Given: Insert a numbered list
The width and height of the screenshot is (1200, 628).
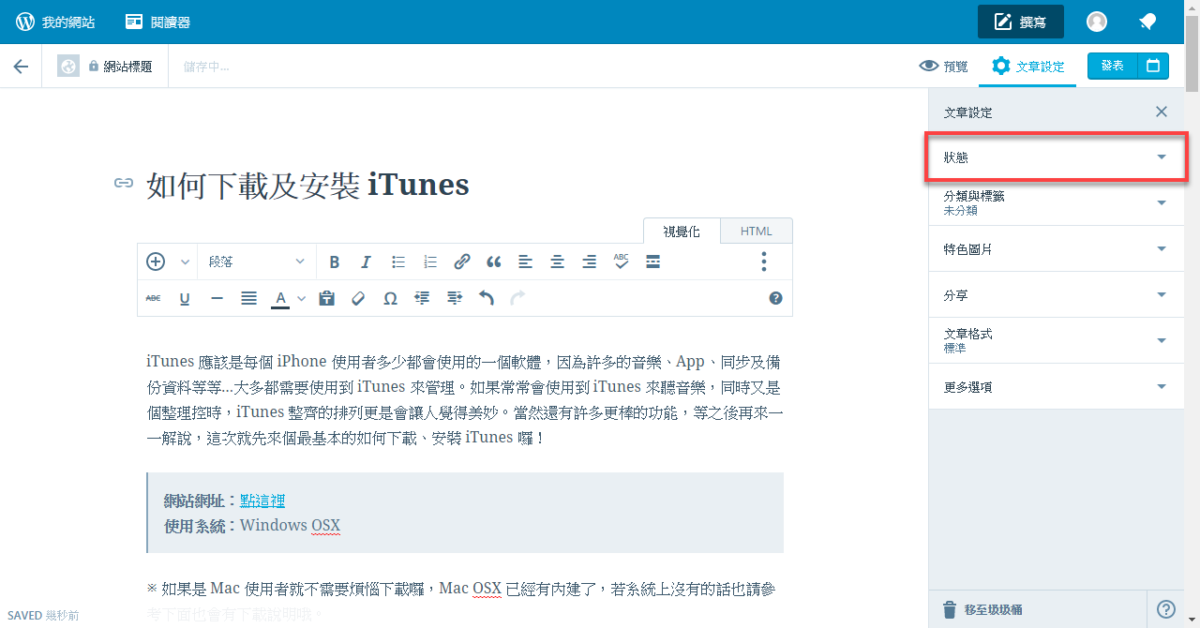Looking at the screenshot, I should (430, 262).
